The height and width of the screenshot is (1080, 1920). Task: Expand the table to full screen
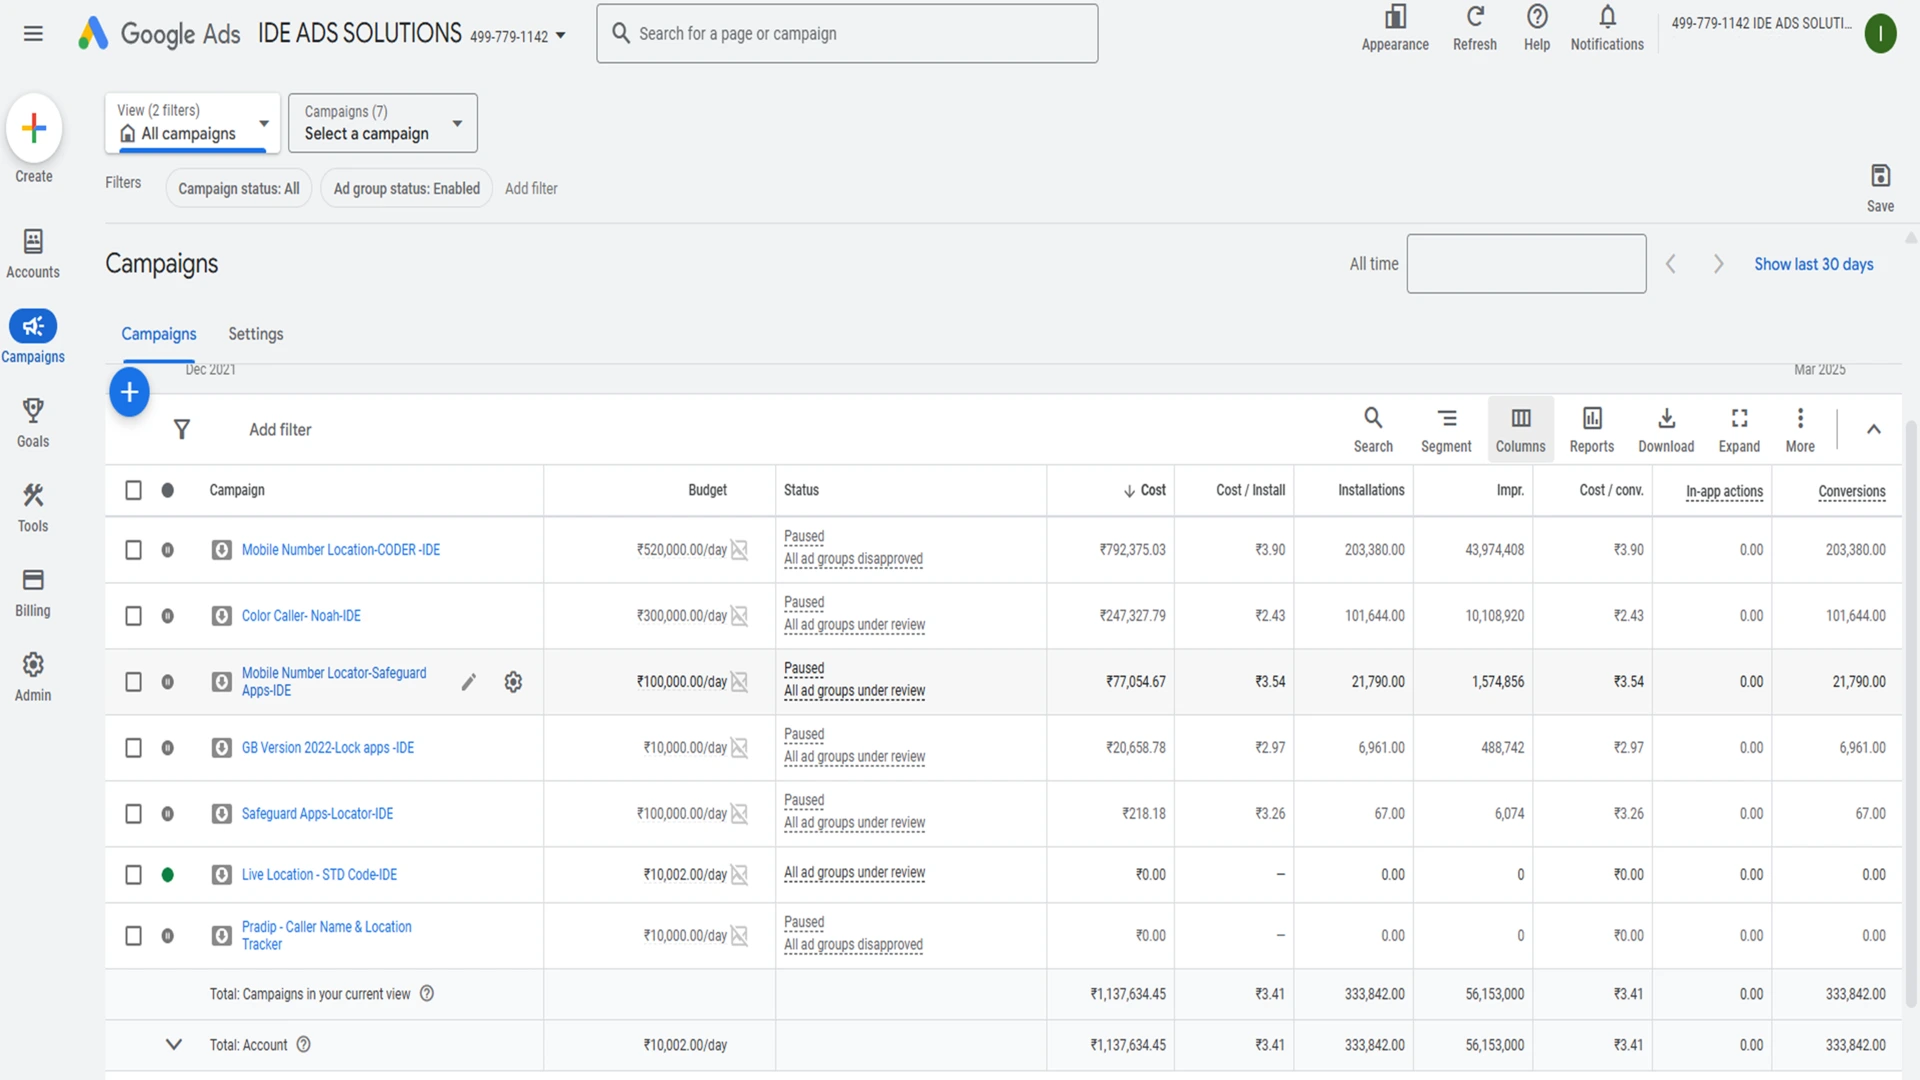1739,429
